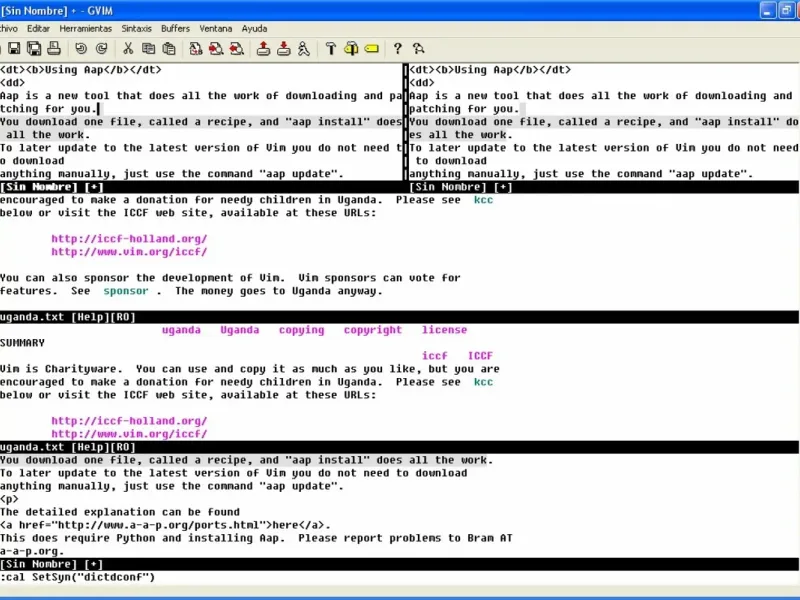Click '<dt><b>Using Aap</b></dt>' in right pane

(x=490, y=70)
